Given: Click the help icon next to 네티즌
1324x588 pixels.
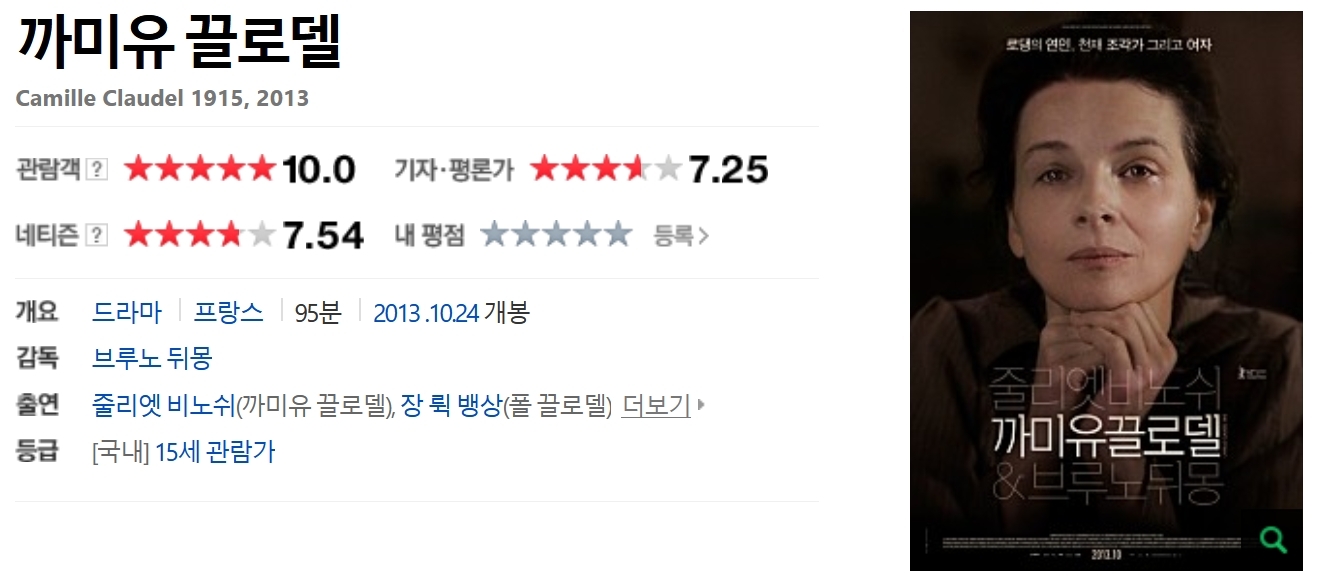Looking at the screenshot, I should click(97, 235).
